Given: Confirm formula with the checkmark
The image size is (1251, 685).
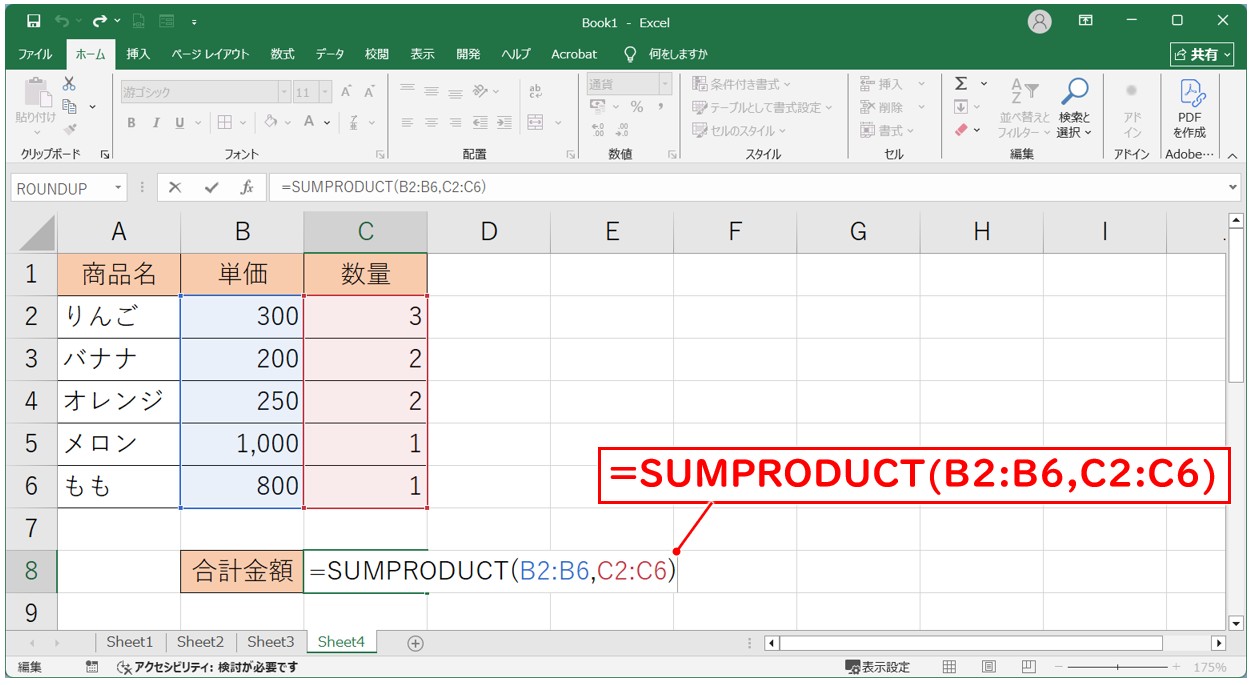Looking at the screenshot, I should click(x=211, y=188).
